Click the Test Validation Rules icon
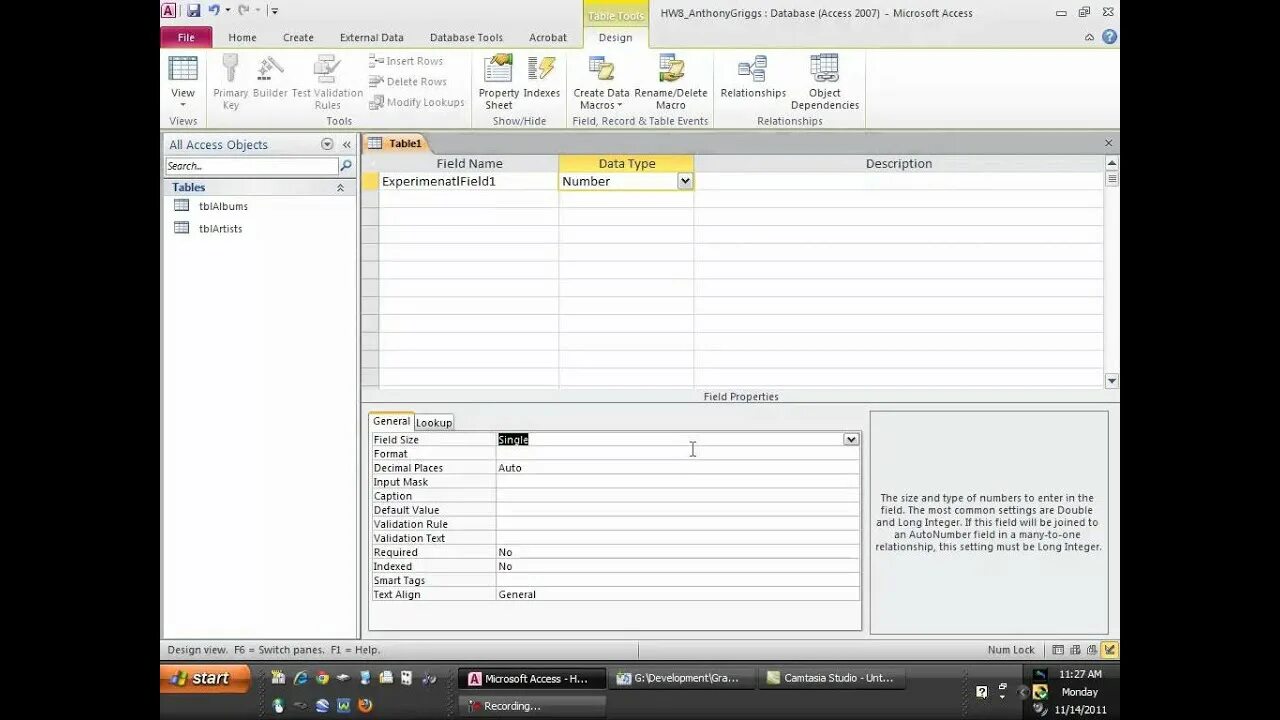Viewport: 1280px width, 720px height. click(327, 69)
